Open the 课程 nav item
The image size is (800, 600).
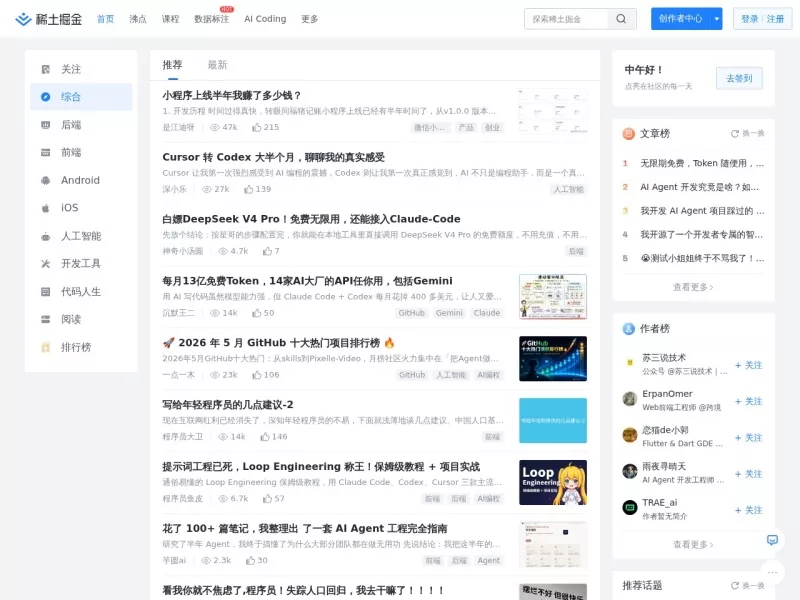pos(170,19)
